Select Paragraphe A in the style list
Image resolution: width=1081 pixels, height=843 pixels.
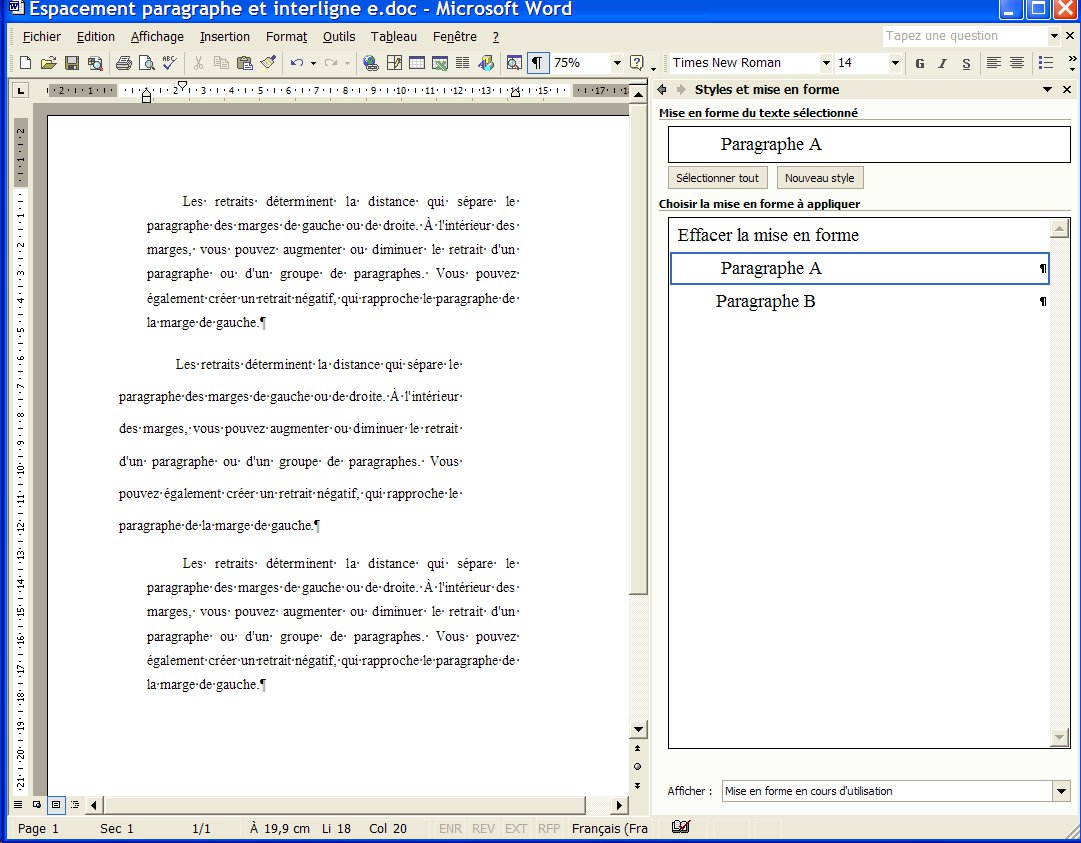coord(859,268)
